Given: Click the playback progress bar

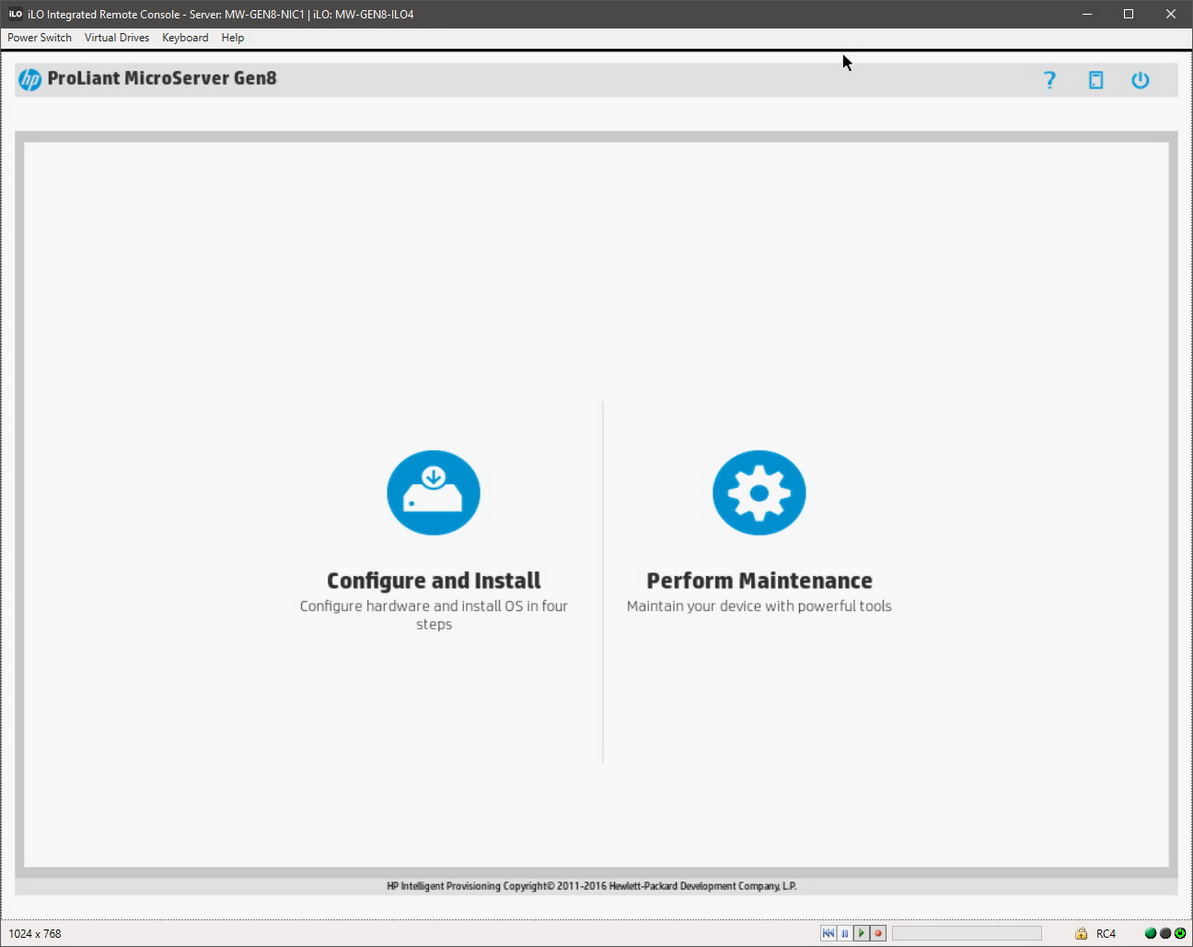Looking at the screenshot, I should point(966,933).
